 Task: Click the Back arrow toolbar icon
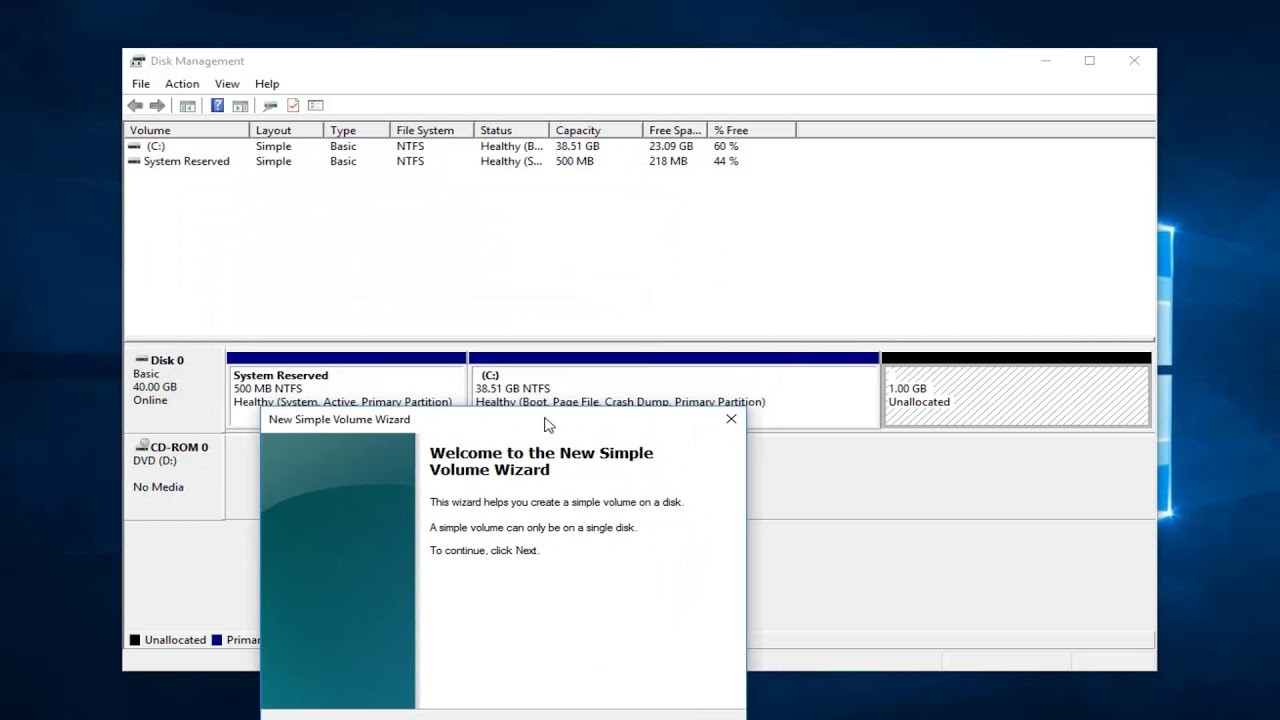[x=135, y=106]
